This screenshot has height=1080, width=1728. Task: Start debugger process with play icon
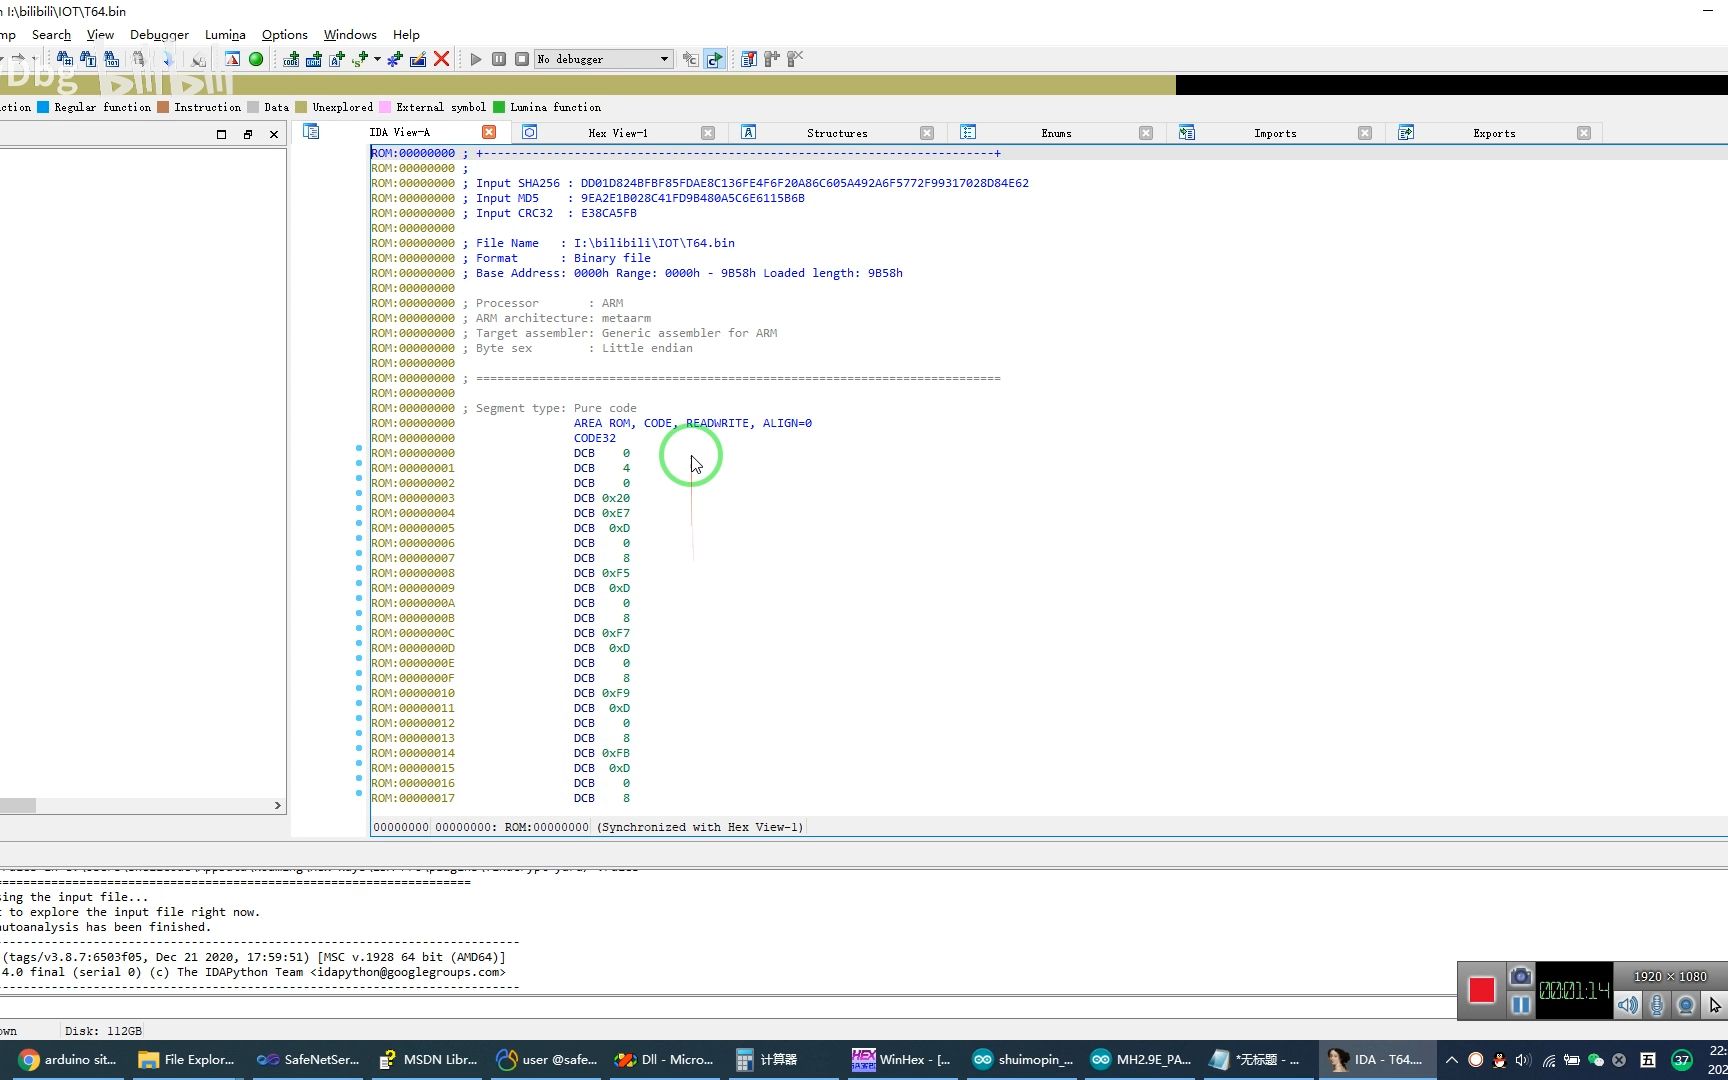476,59
